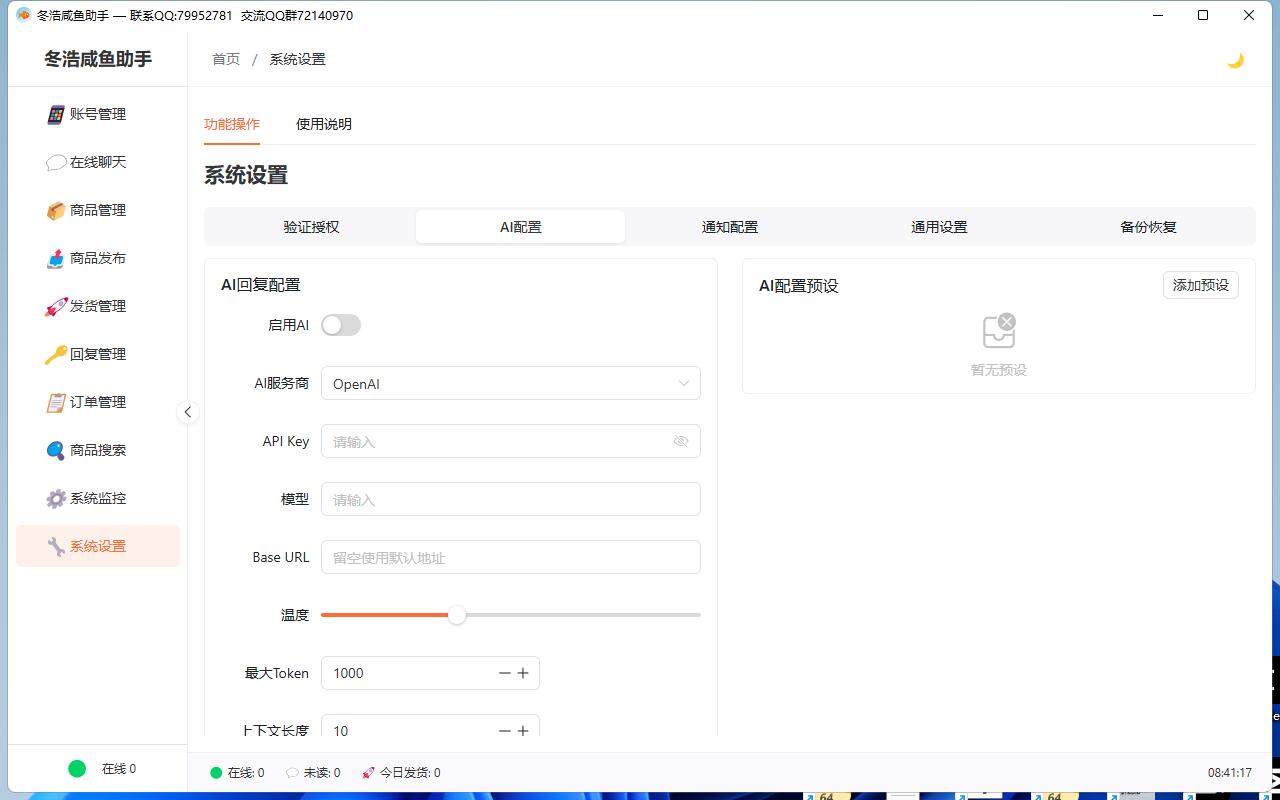Image resolution: width=1280 pixels, height=800 pixels.
Task: Select 回复管理 key menu item
Action: pos(98,354)
